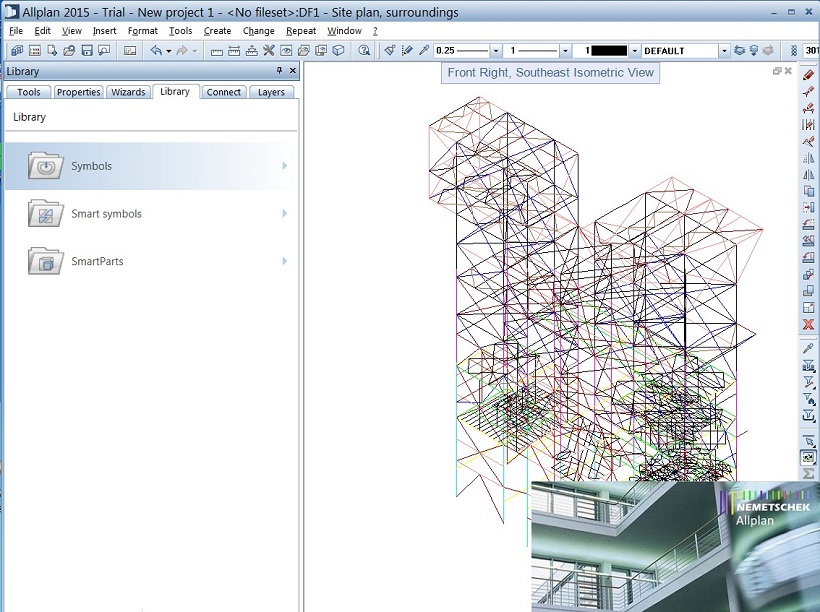This screenshot has width=820, height=612.
Task: Open the line color dropdown arrow
Action: click(x=635, y=51)
